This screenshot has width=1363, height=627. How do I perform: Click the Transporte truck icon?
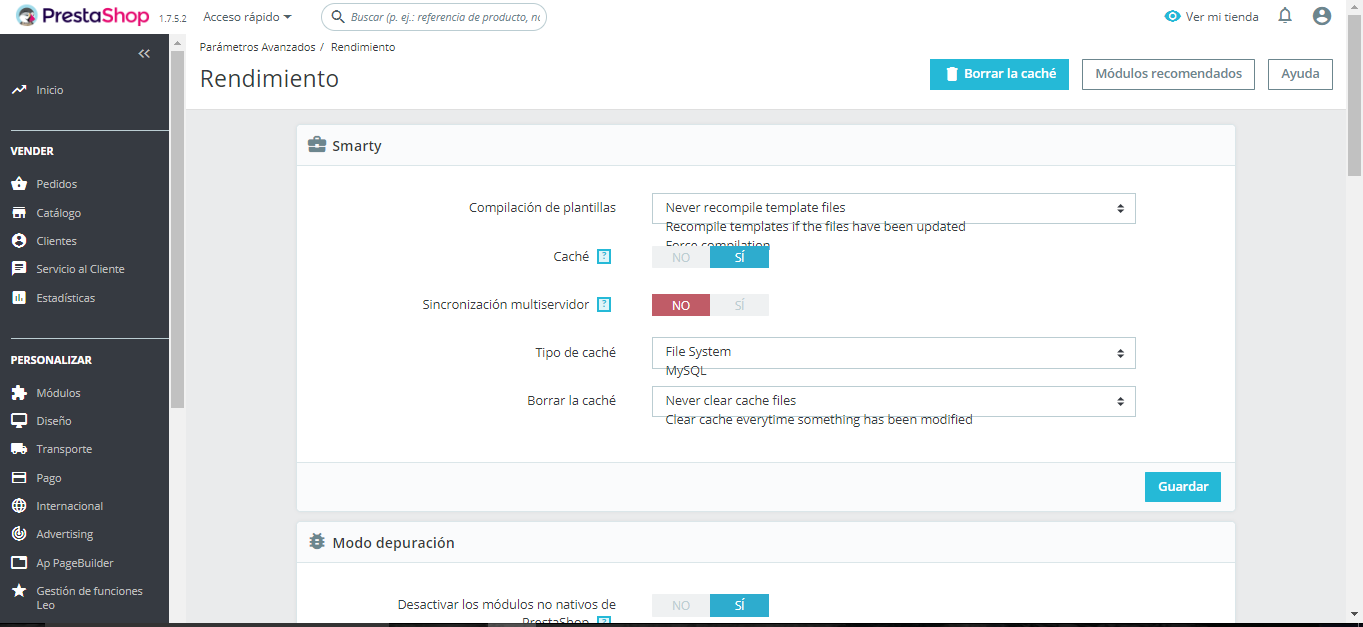(x=18, y=449)
